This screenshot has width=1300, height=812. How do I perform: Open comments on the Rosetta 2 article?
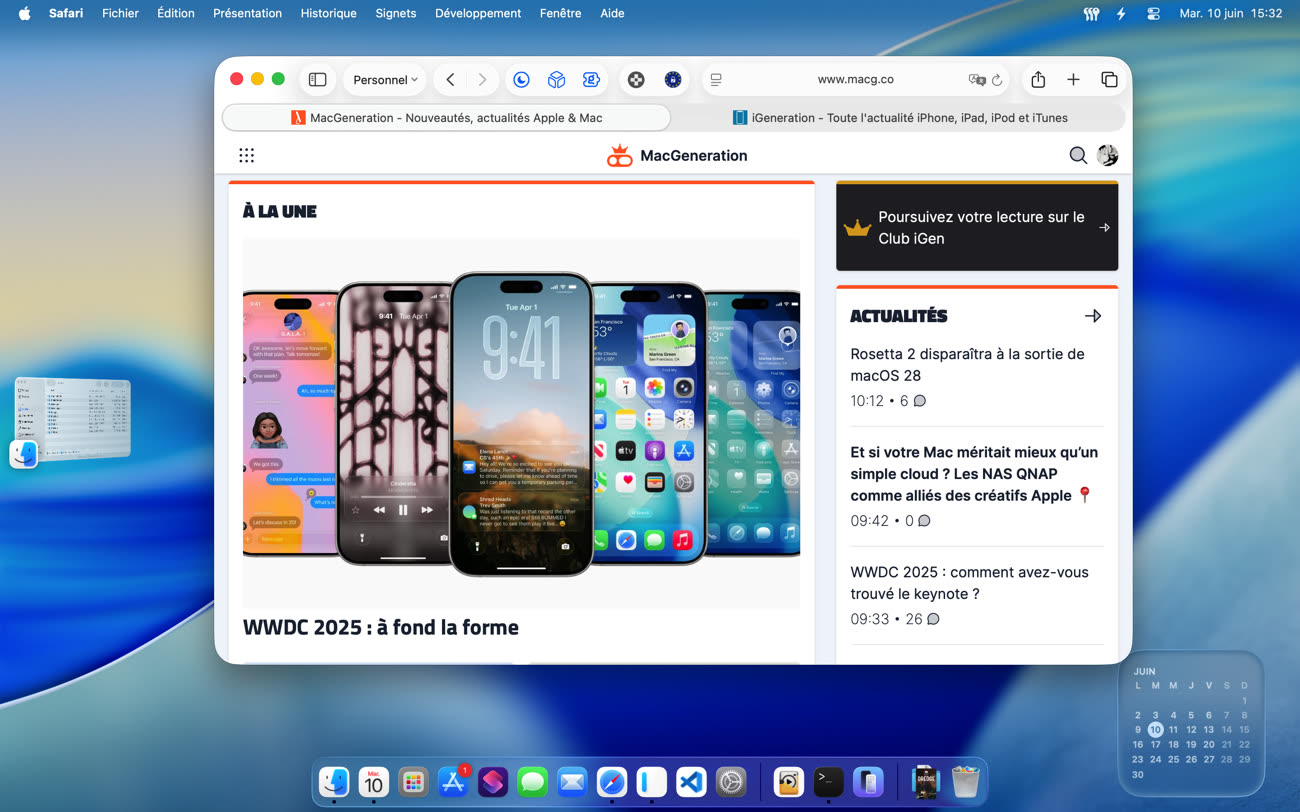[x=913, y=401]
